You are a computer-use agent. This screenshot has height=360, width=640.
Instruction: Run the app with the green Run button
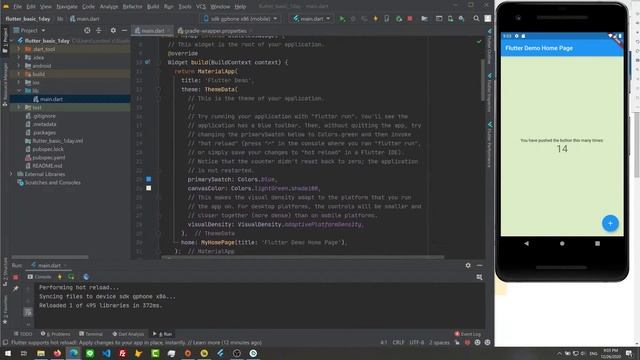point(342,19)
